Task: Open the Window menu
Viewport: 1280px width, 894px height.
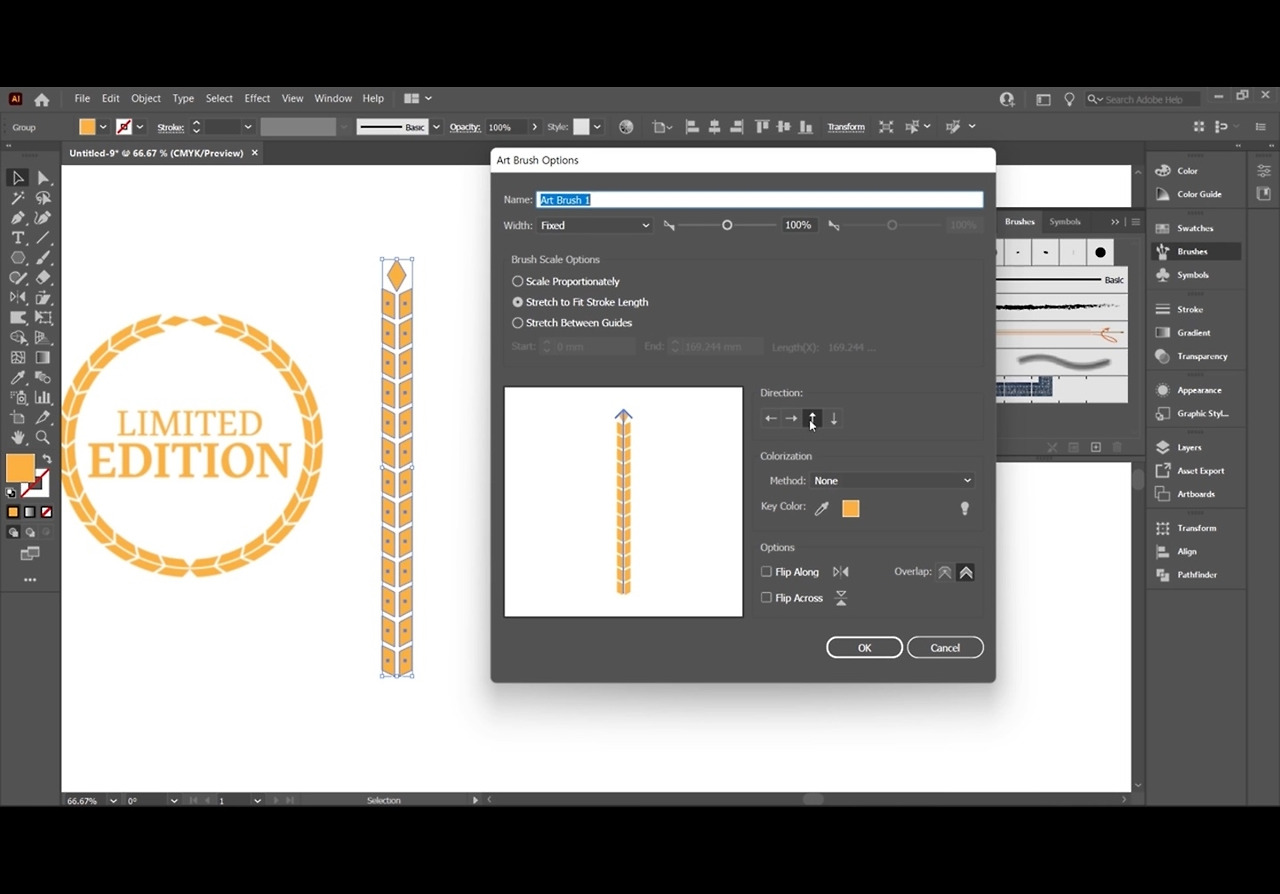Action: click(x=333, y=99)
